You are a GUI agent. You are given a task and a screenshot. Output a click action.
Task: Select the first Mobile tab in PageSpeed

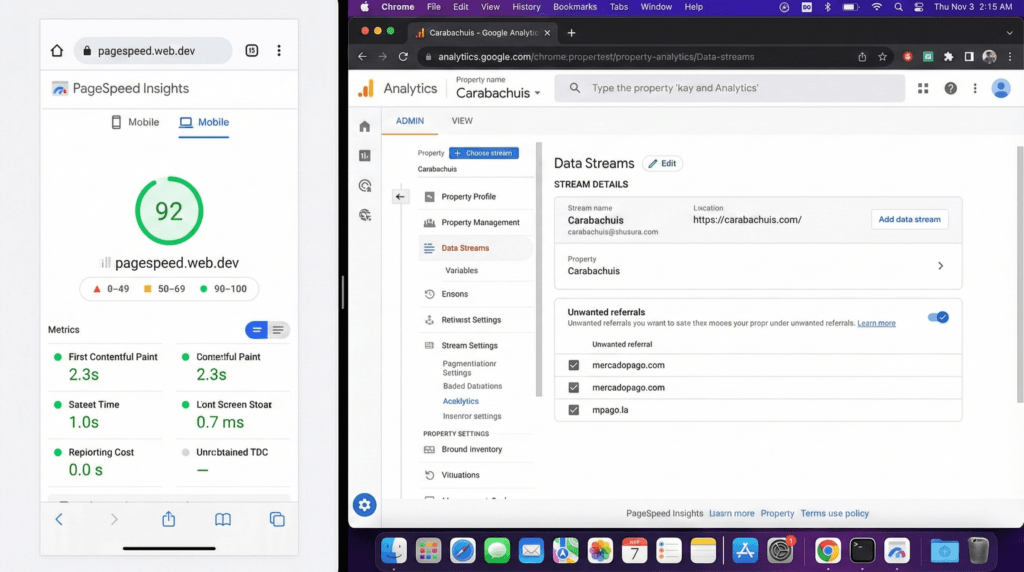[x=135, y=122]
